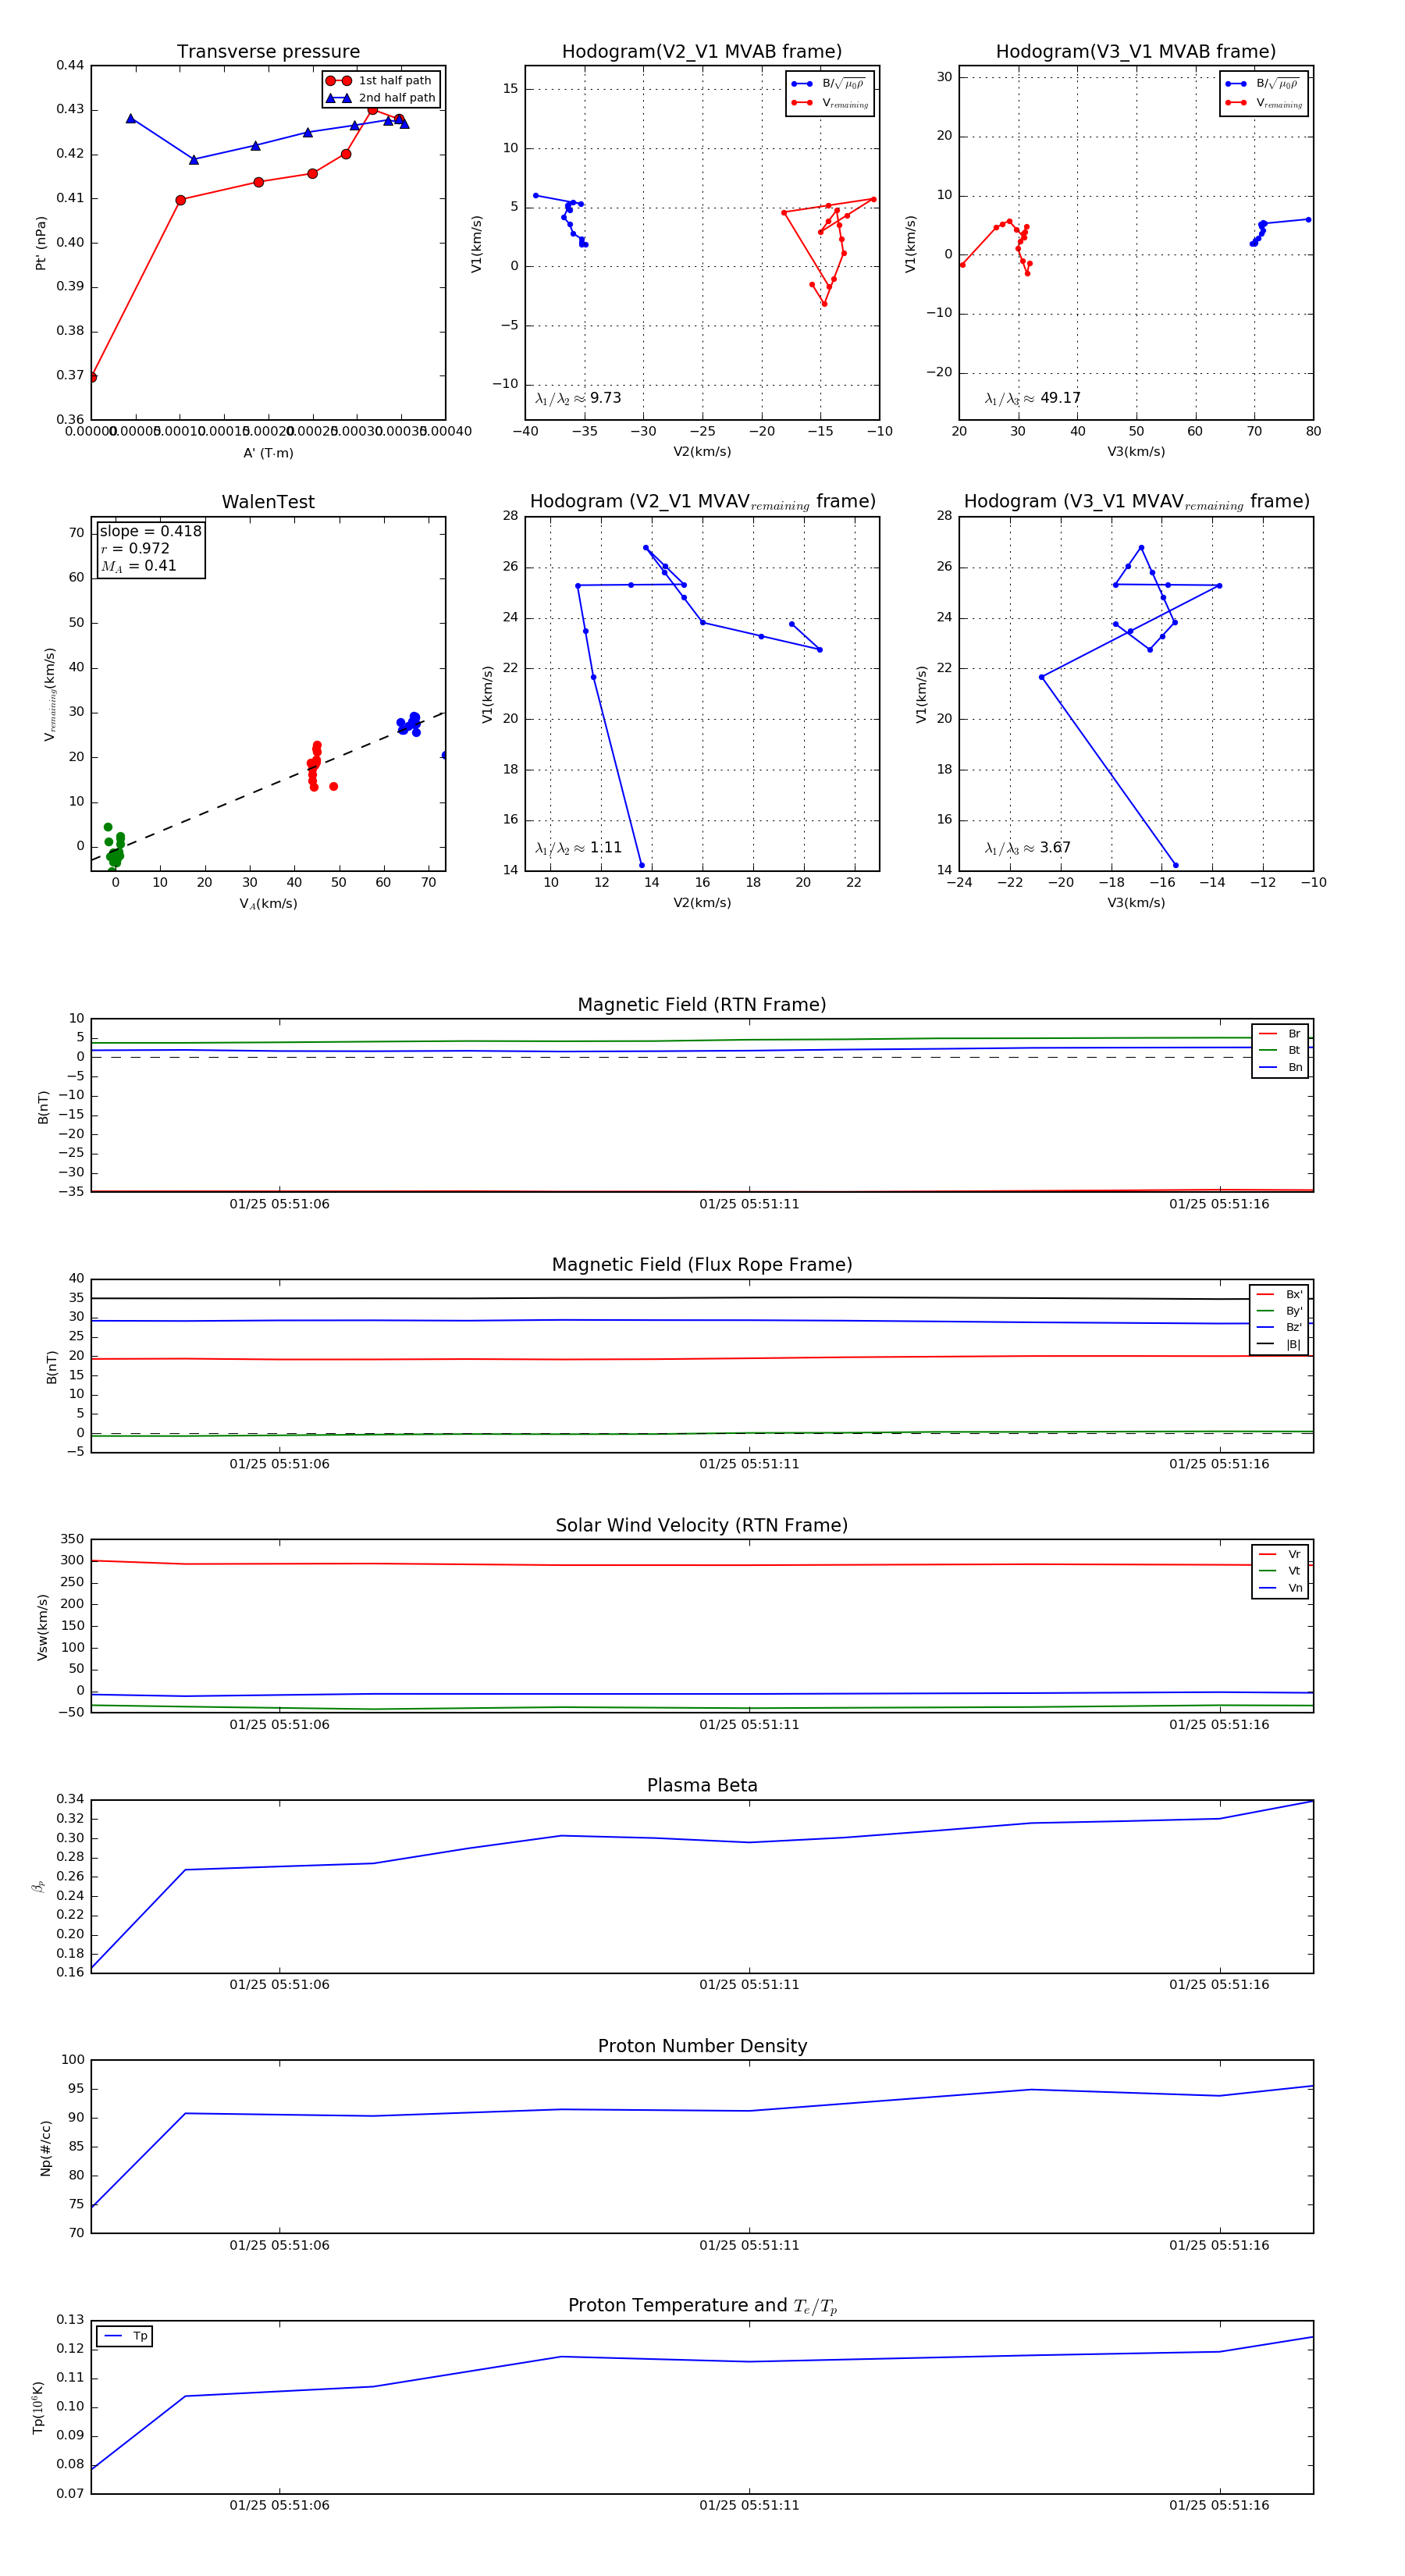Click the '01/25 05:51:11' tick under Plasma Beta
The width and height of the screenshot is (1405, 2576).
(749, 1985)
